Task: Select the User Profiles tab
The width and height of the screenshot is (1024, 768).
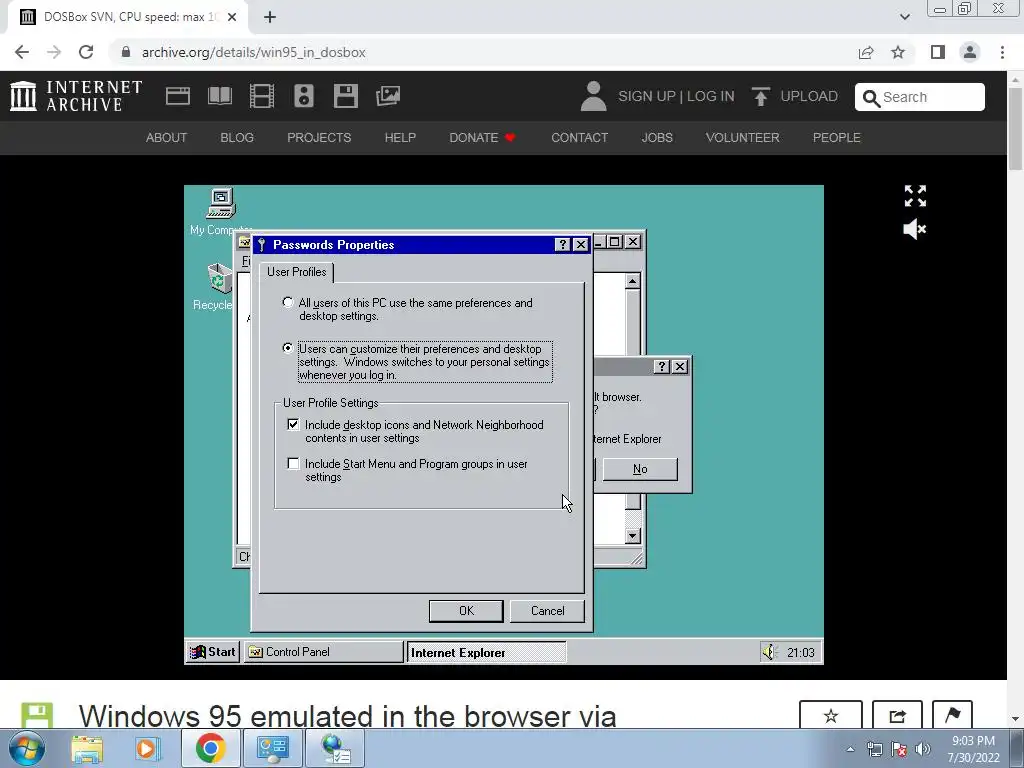Action: point(296,272)
